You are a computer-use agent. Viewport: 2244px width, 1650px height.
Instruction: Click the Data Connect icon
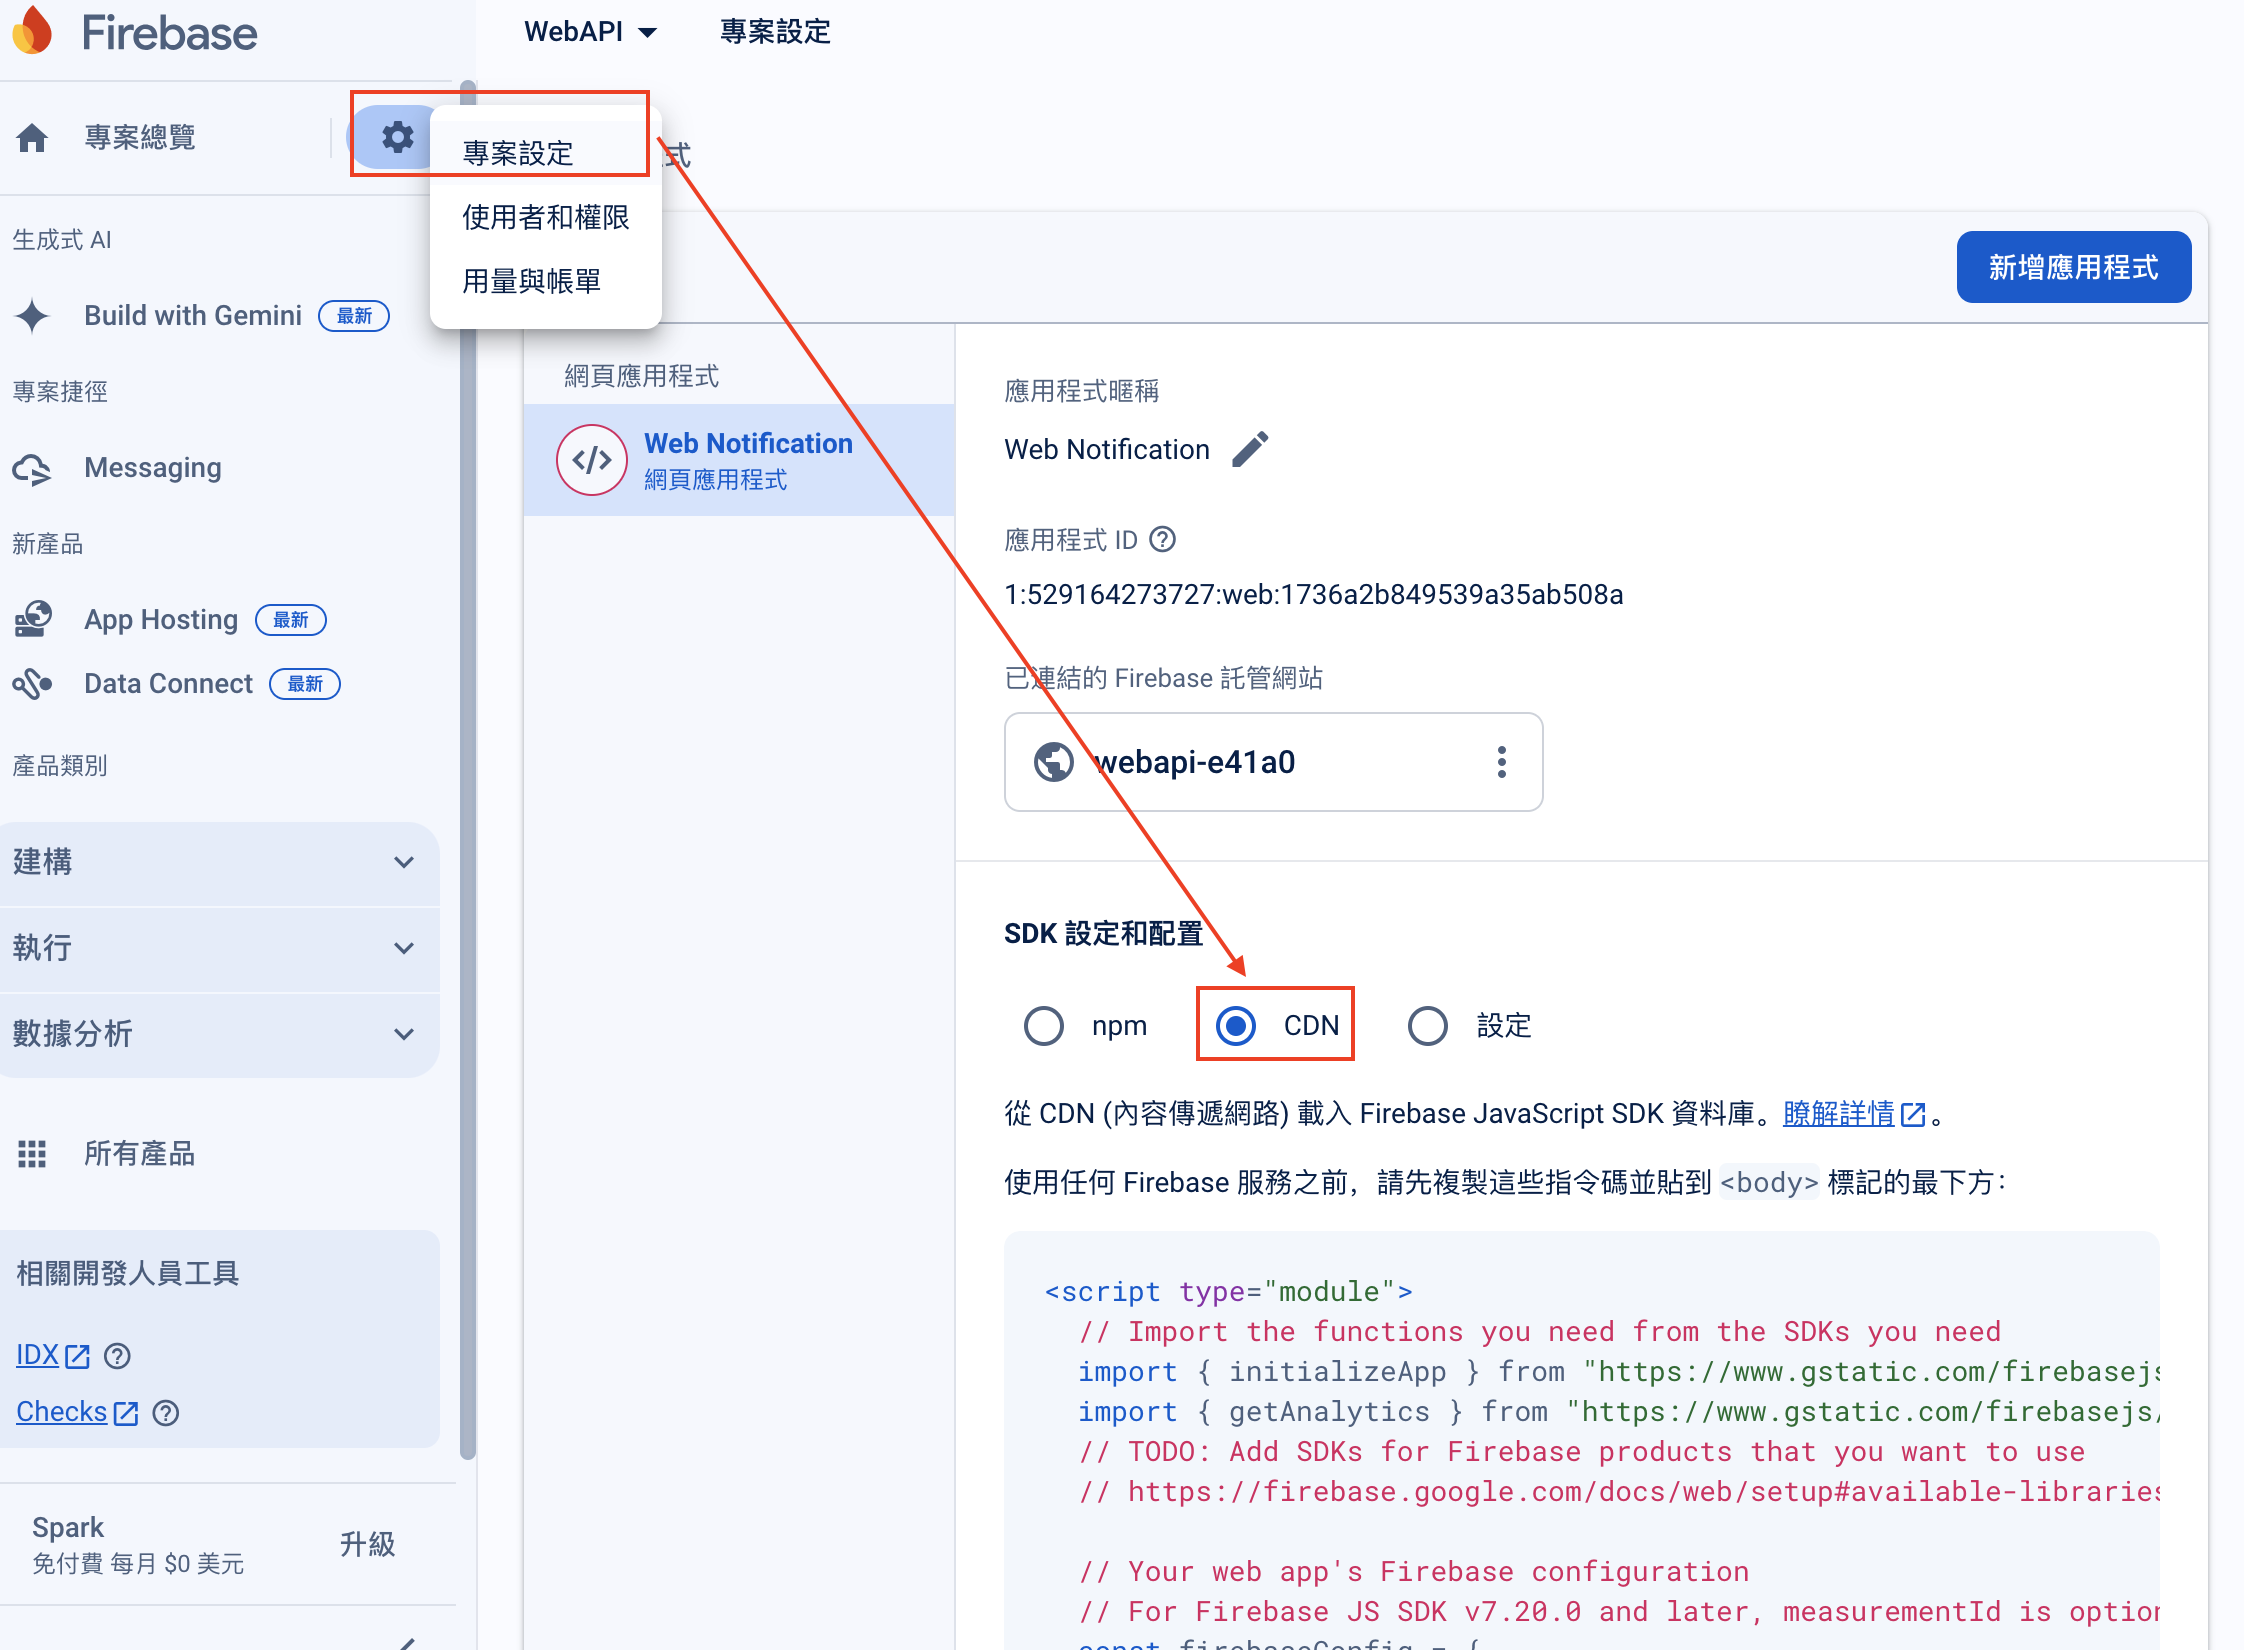point(32,684)
